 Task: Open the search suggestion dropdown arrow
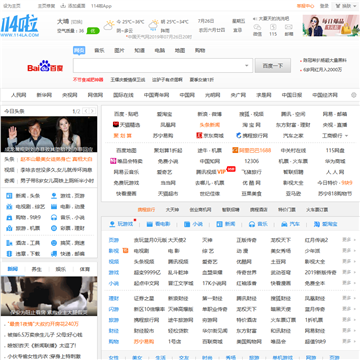[x=247, y=66]
